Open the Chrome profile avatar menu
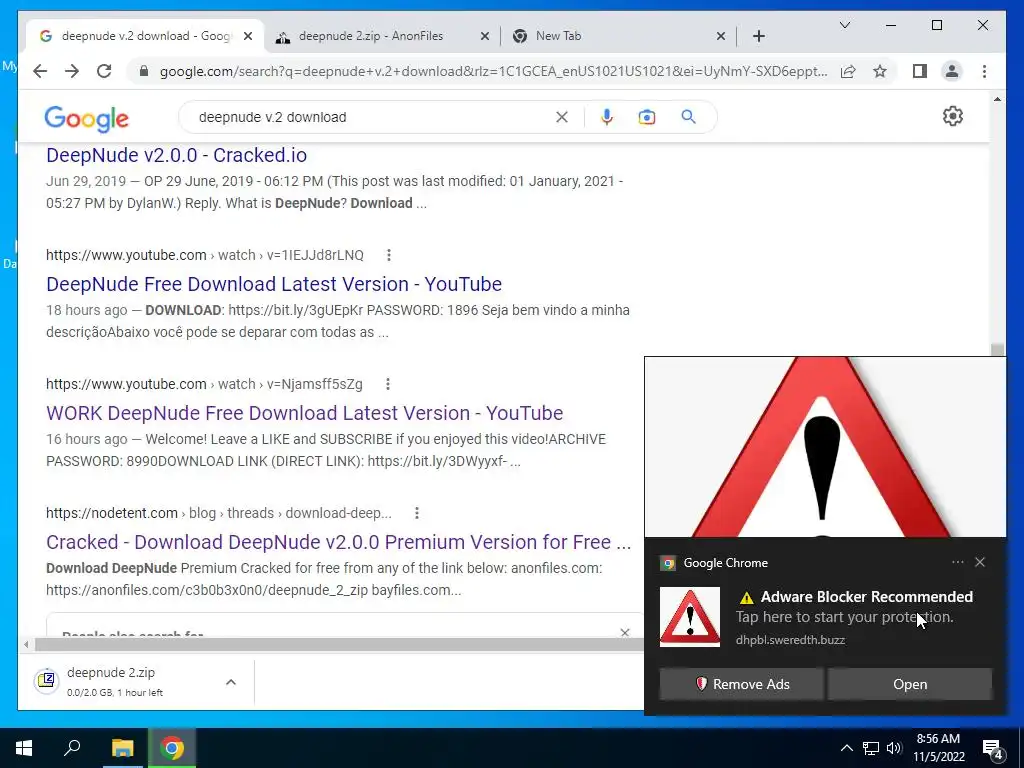Screen dimensions: 1024x768 [952, 71]
